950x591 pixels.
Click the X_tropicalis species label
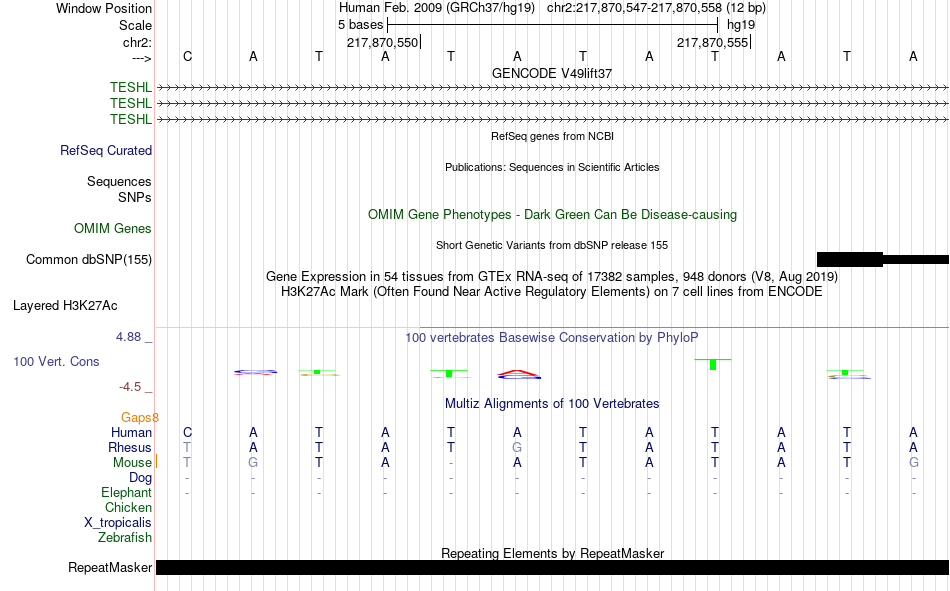(x=118, y=523)
